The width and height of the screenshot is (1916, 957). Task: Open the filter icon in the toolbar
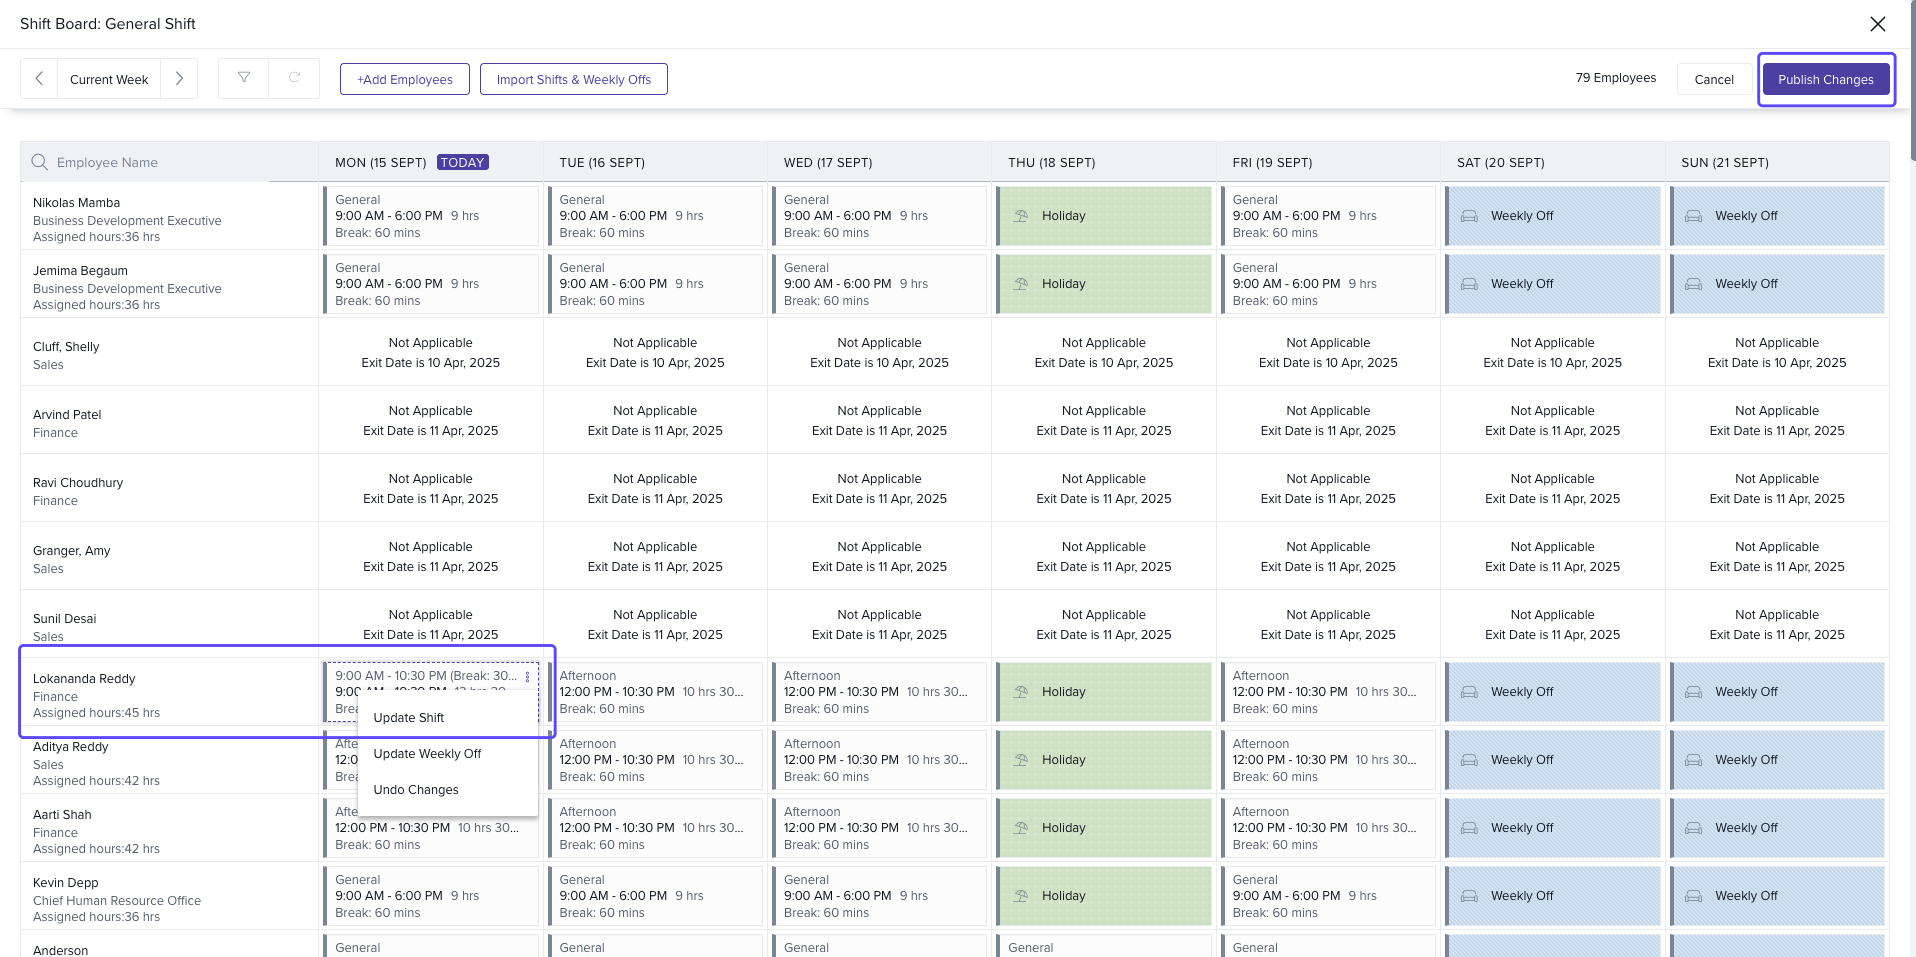(243, 78)
